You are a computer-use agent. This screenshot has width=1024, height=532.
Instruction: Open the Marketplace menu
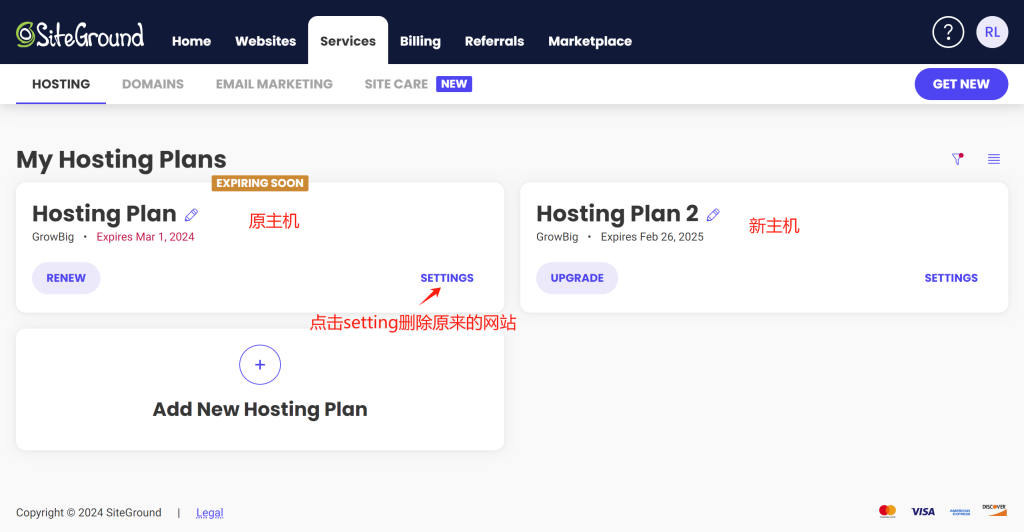590,41
